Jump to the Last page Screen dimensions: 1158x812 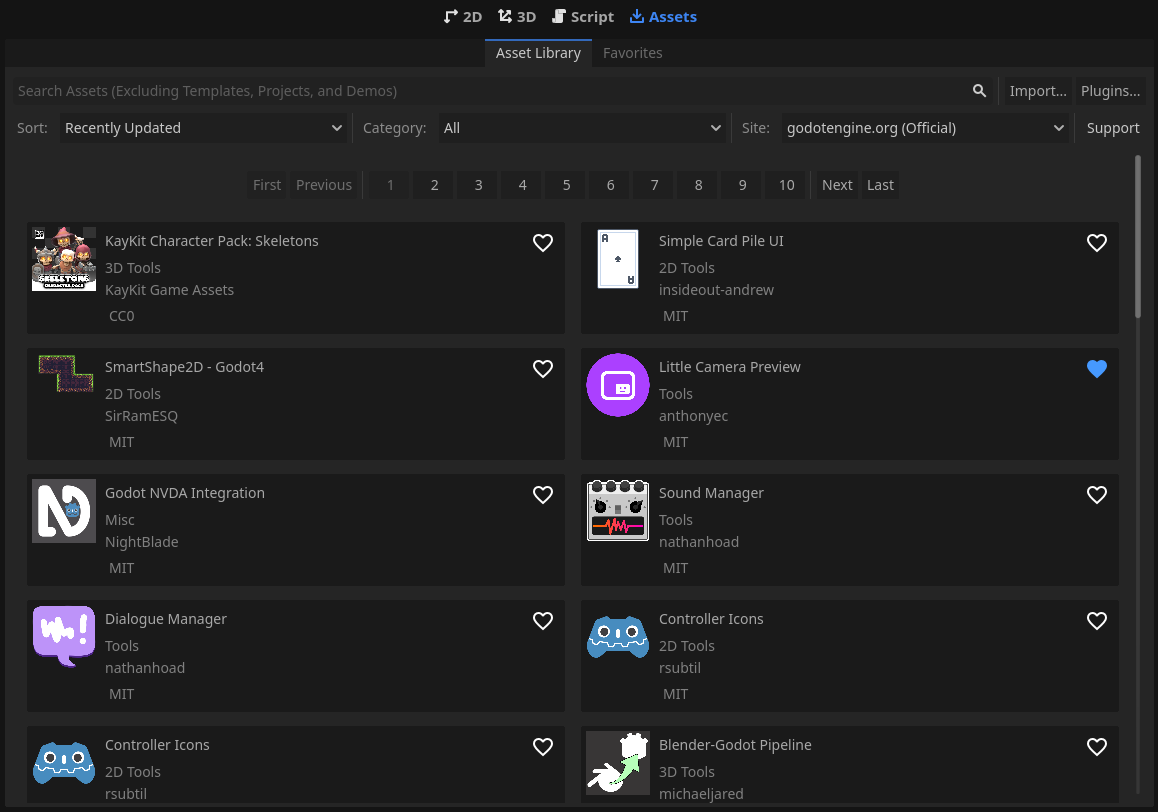(880, 185)
